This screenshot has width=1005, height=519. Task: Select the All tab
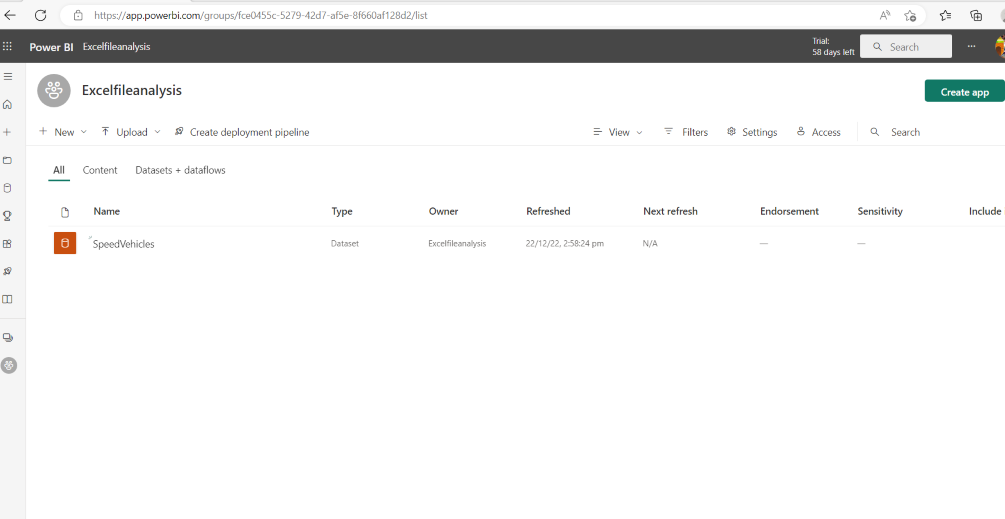click(58, 170)
